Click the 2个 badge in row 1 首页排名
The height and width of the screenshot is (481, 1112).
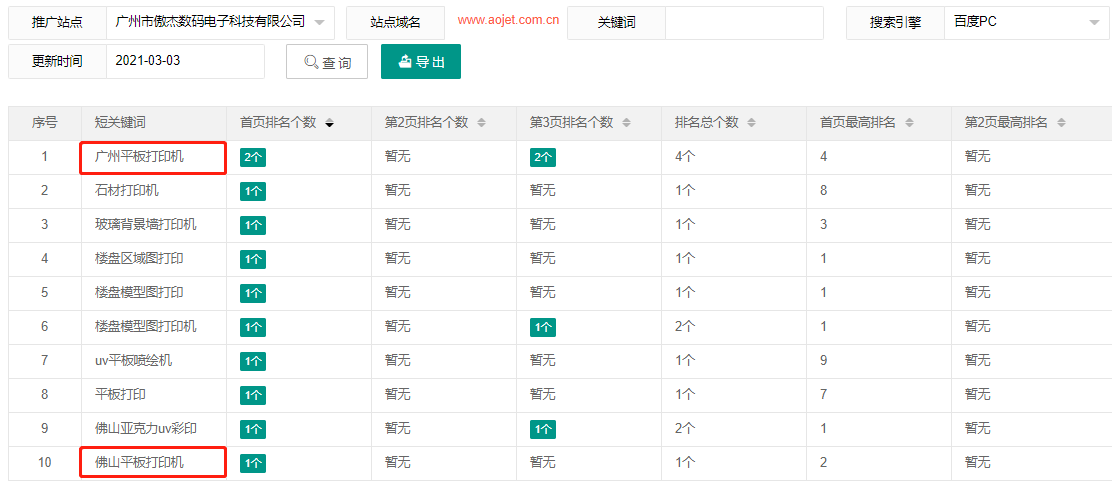click(x=253, y=157)
